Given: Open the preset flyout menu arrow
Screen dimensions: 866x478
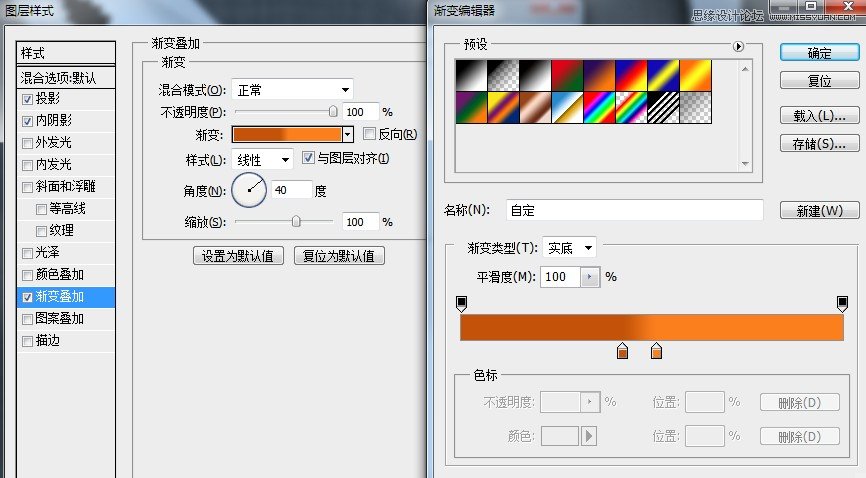Looking at the screenshot, I should [x=739, y=46].
